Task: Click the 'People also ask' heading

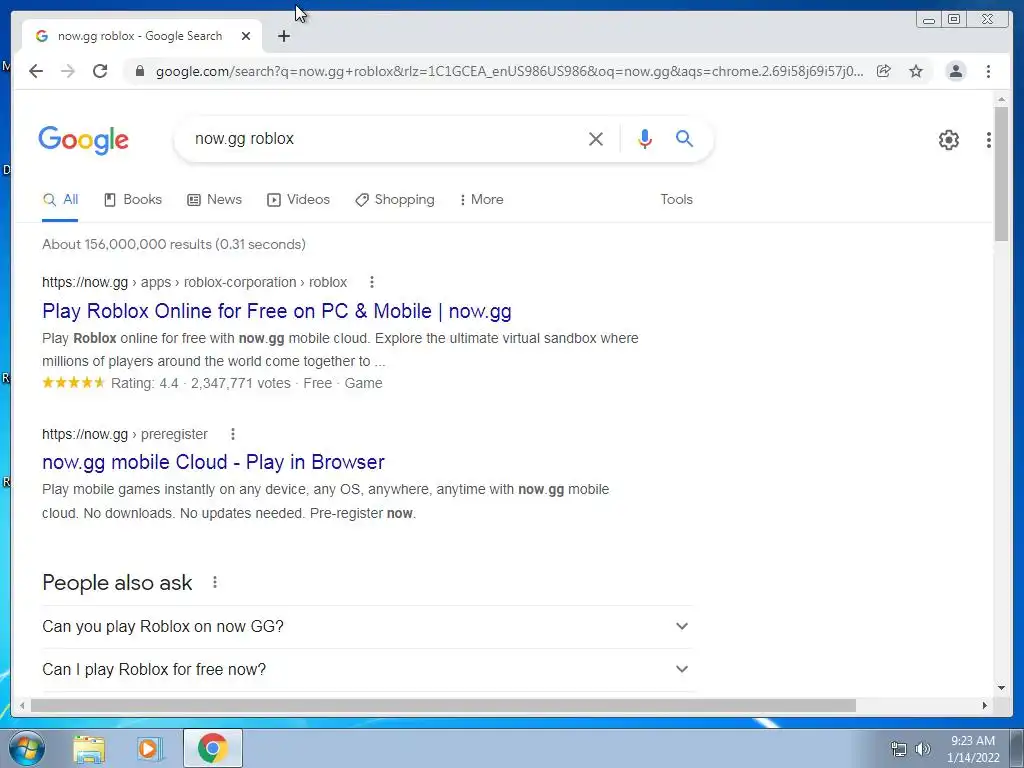Action: (117, 583)
